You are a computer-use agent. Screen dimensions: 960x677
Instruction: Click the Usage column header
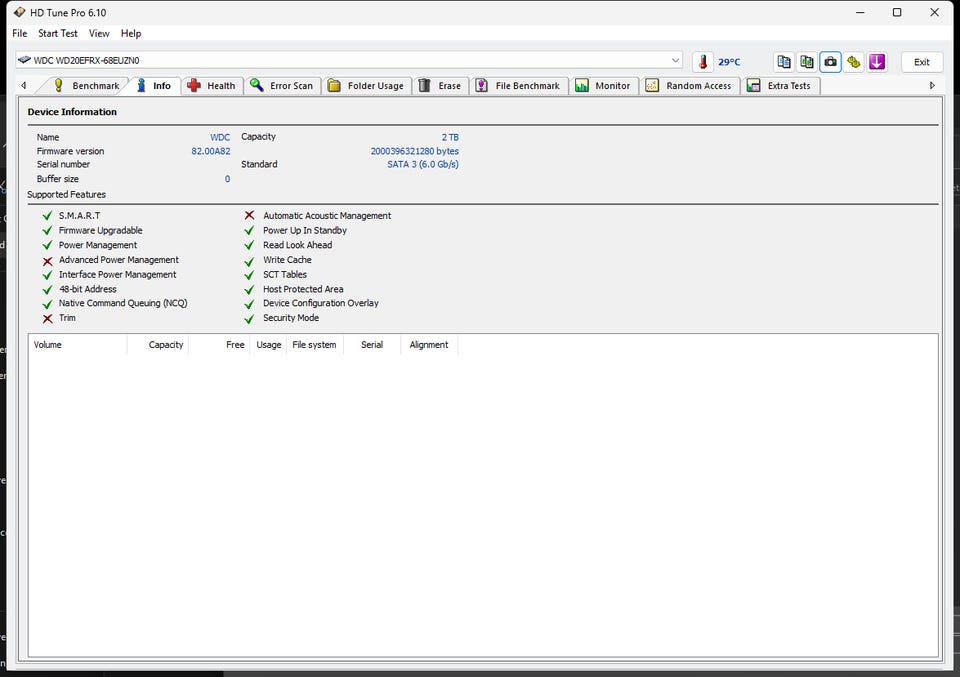click(x=268, y=345)
